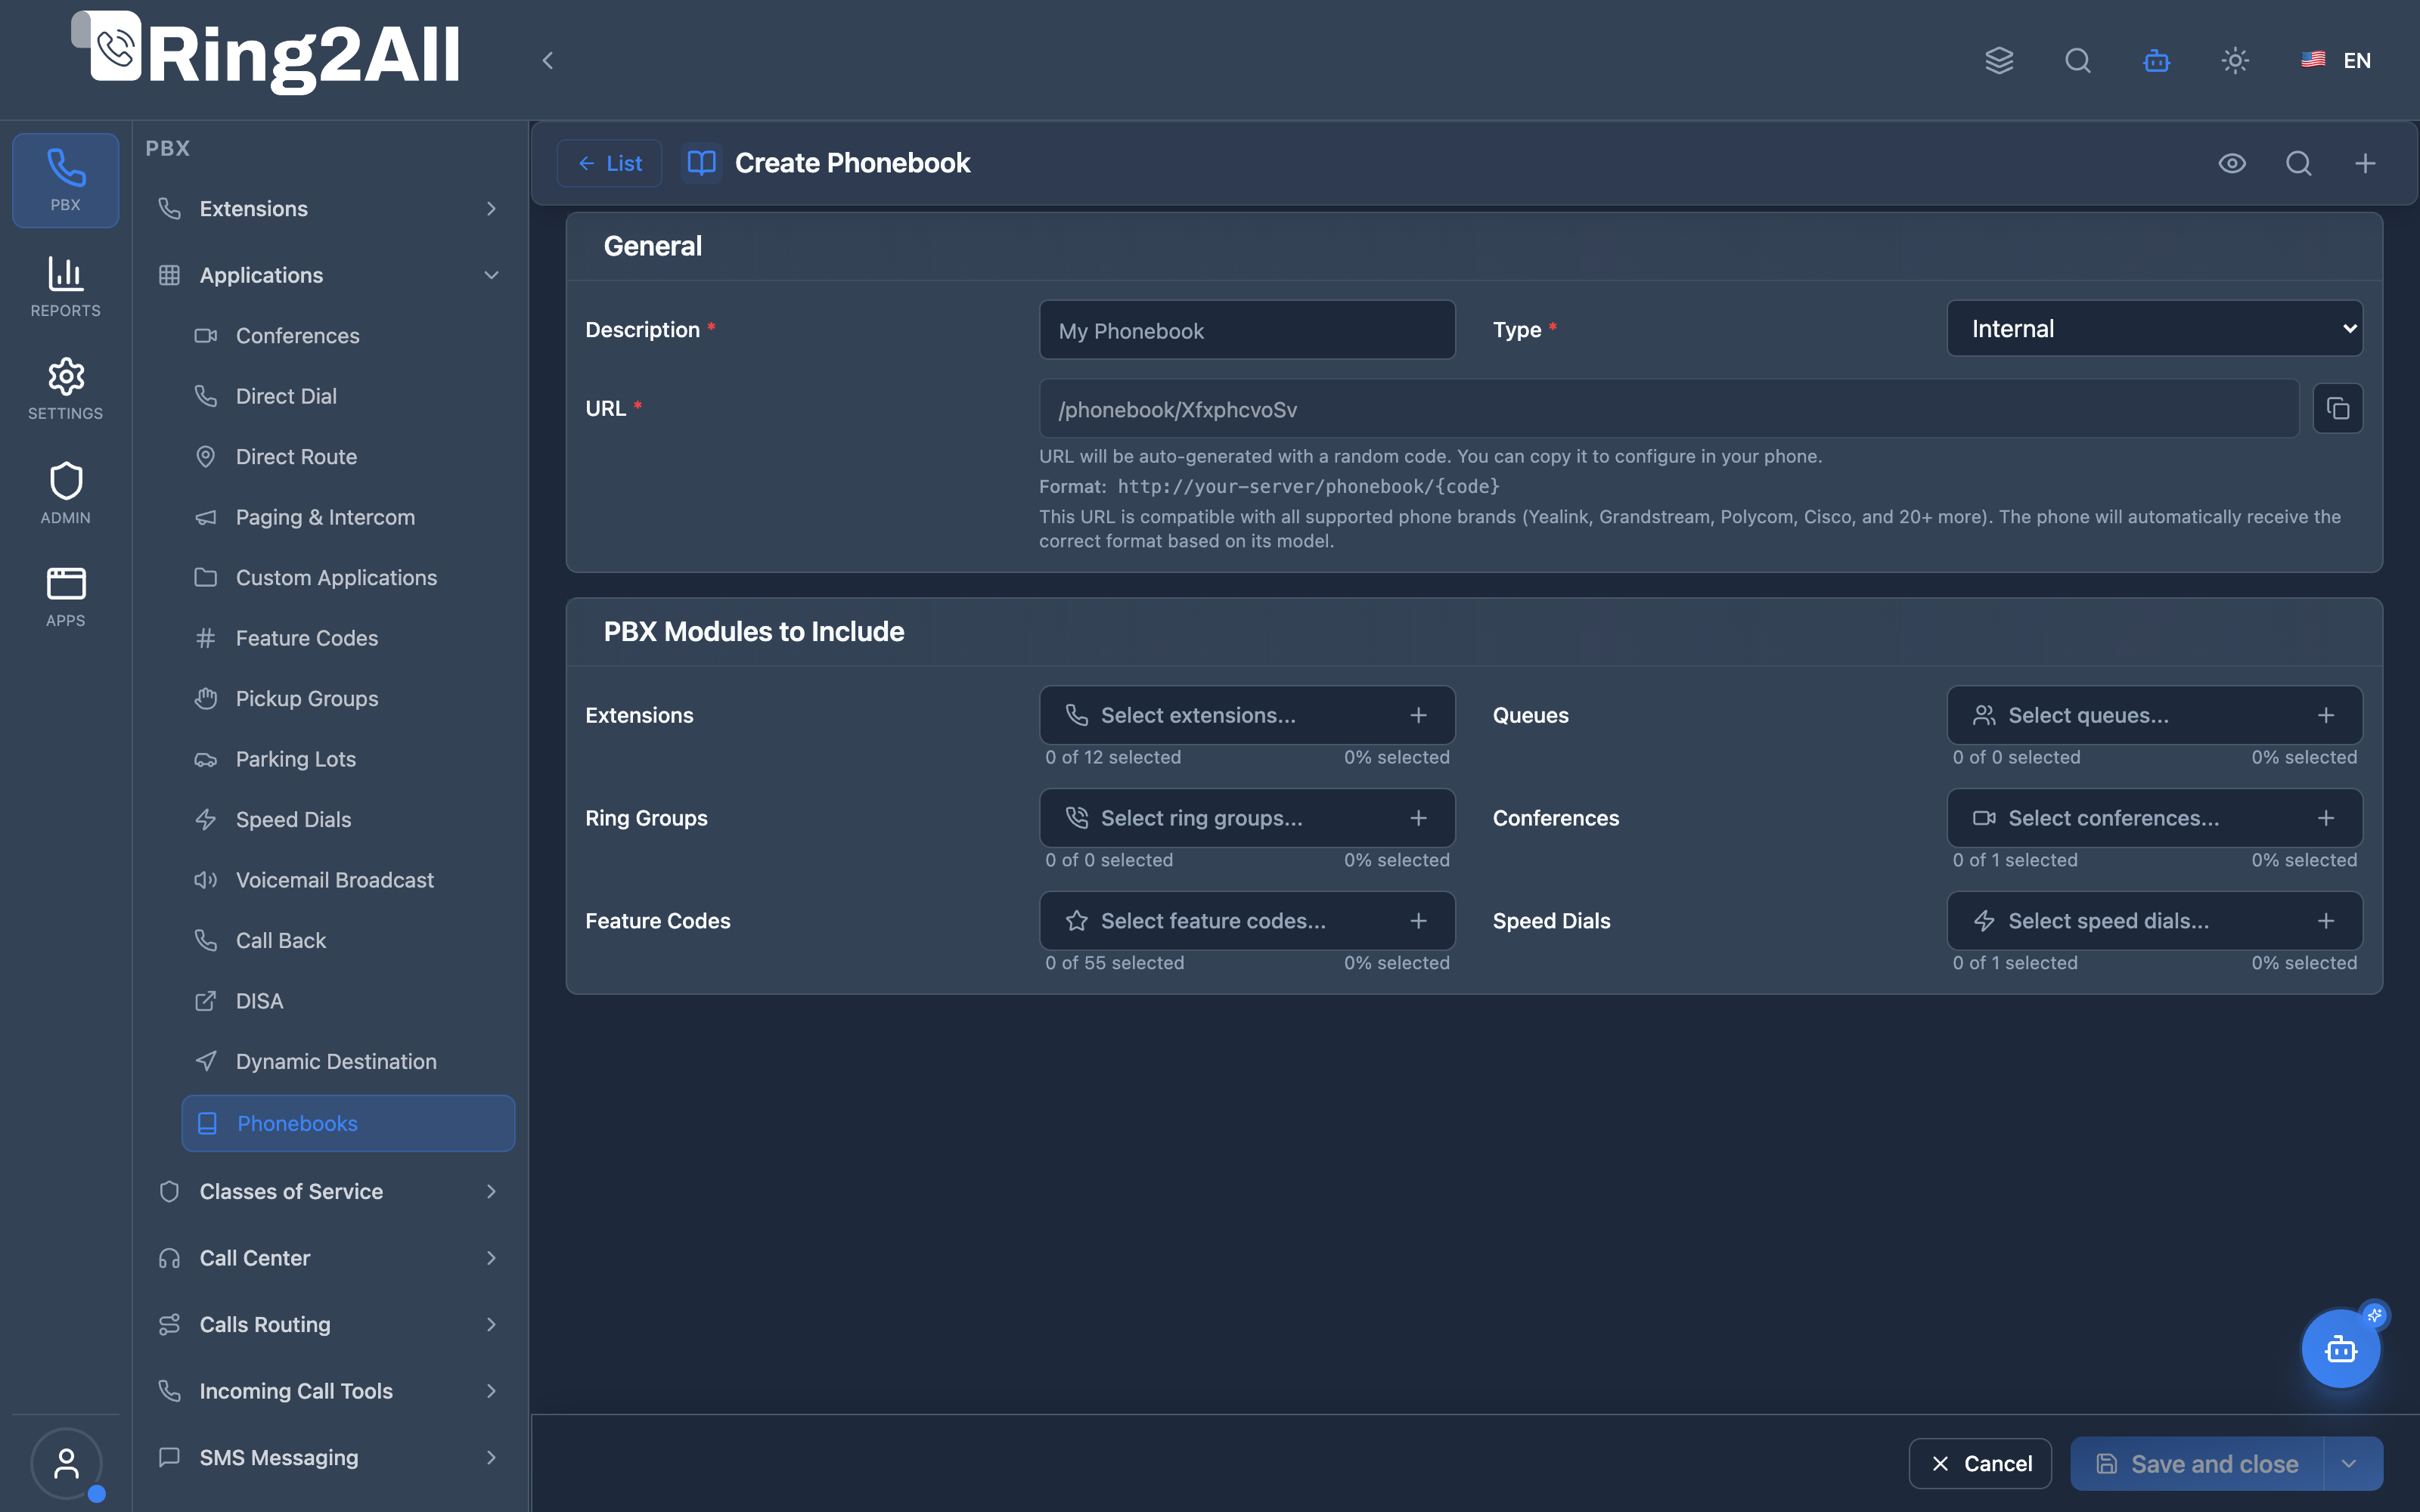Open the Select speed dials picker

point(2155,921)
